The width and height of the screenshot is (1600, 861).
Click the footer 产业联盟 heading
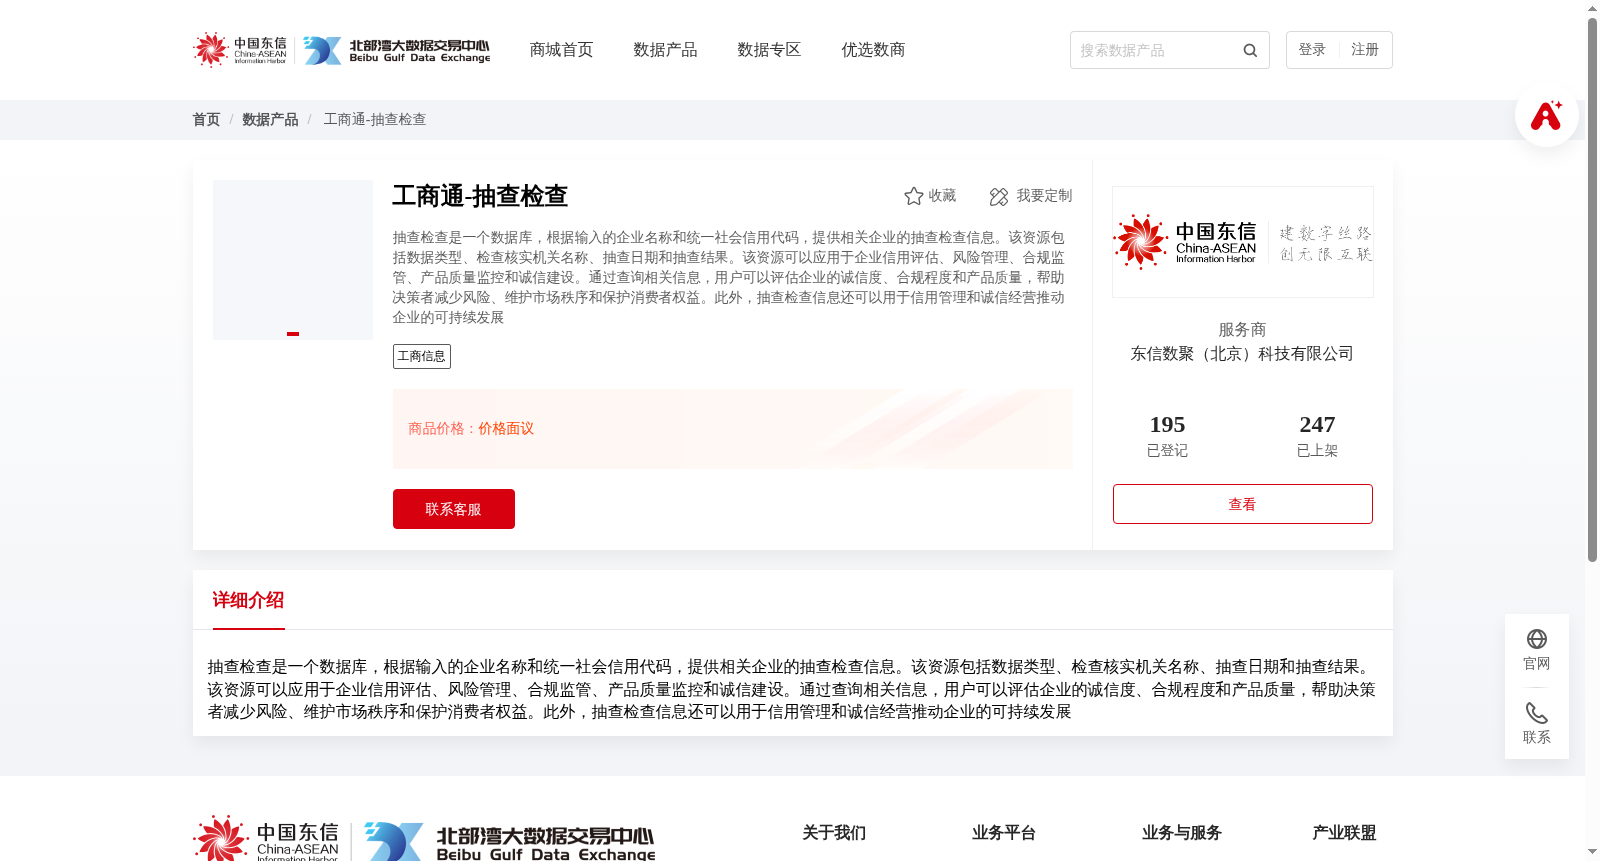(x=1344, y=833)
